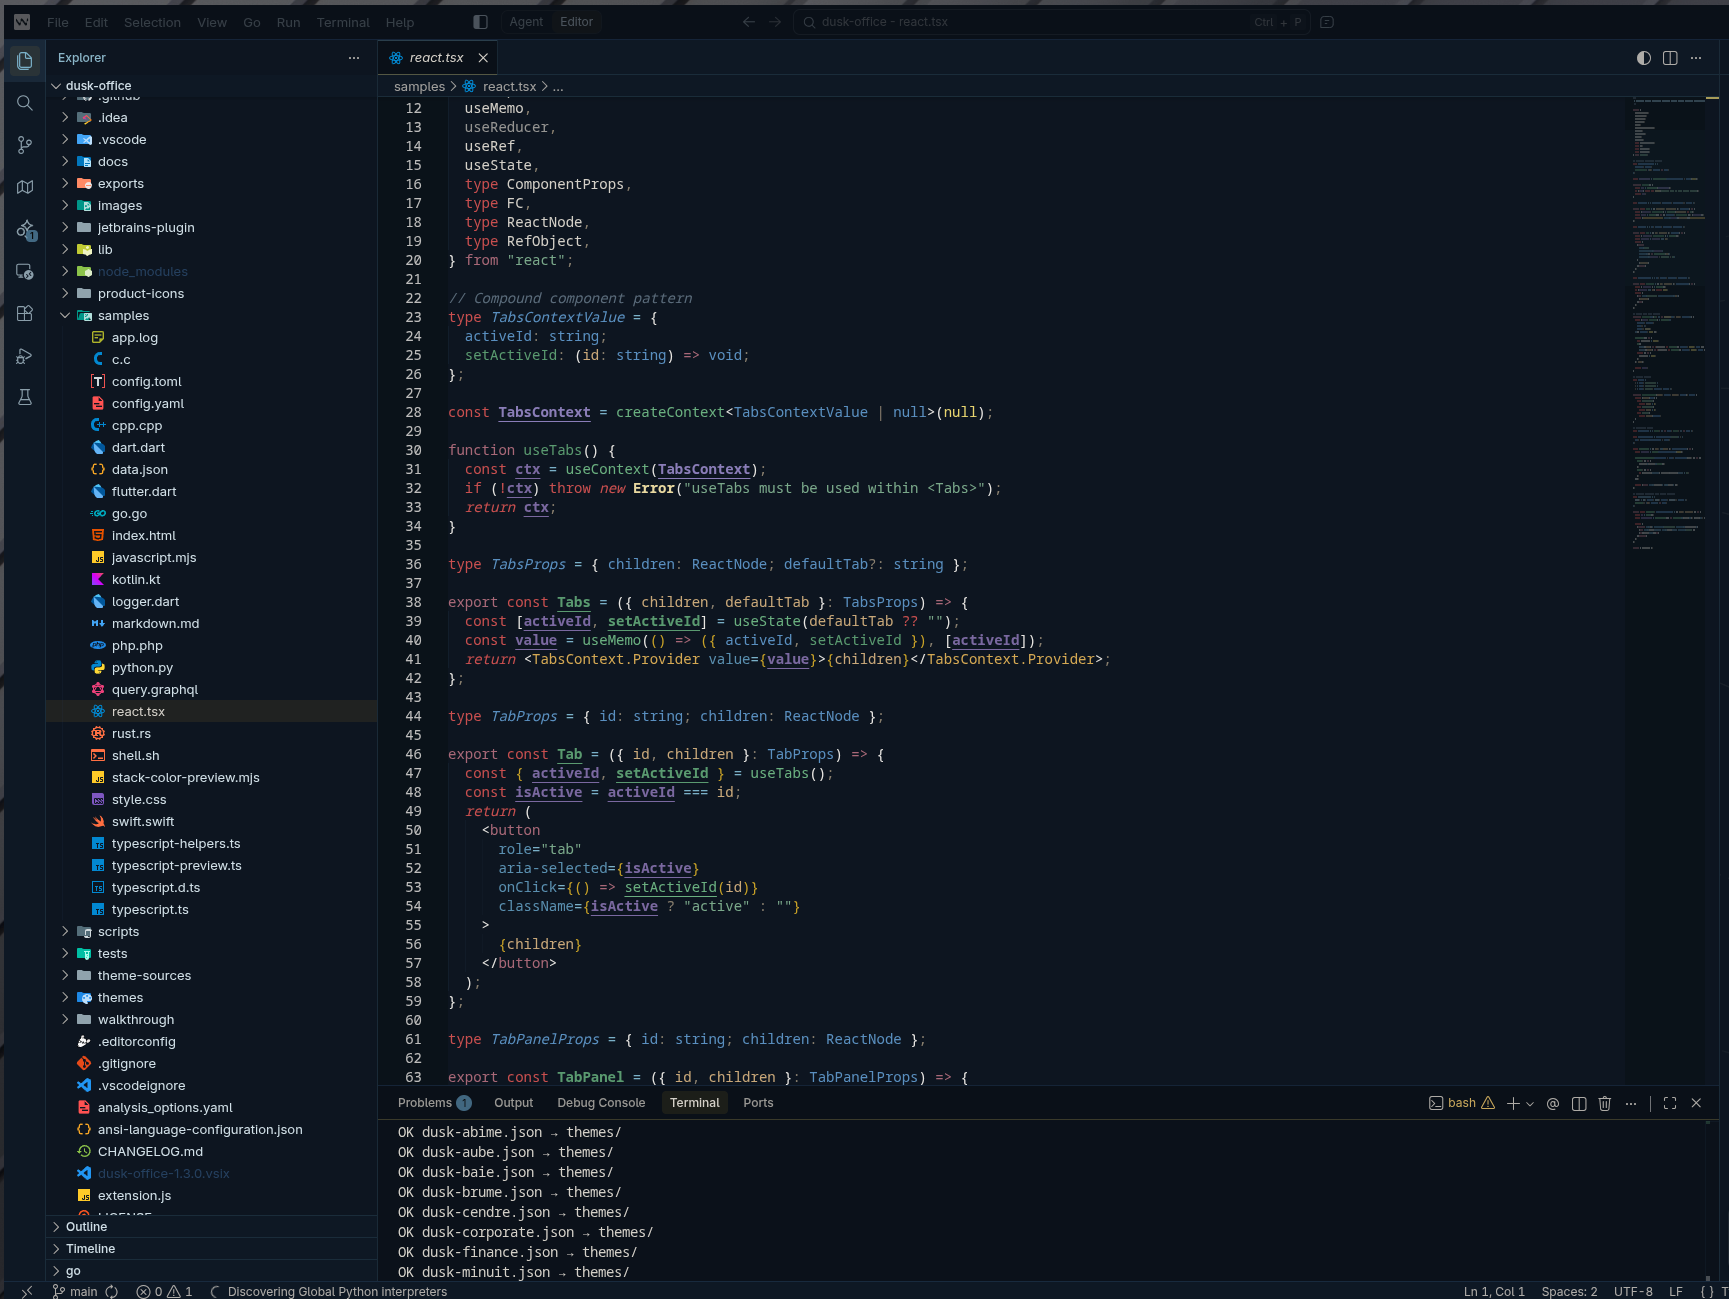Toggle primary sidebar layout icon in title bar

point(480,22)
